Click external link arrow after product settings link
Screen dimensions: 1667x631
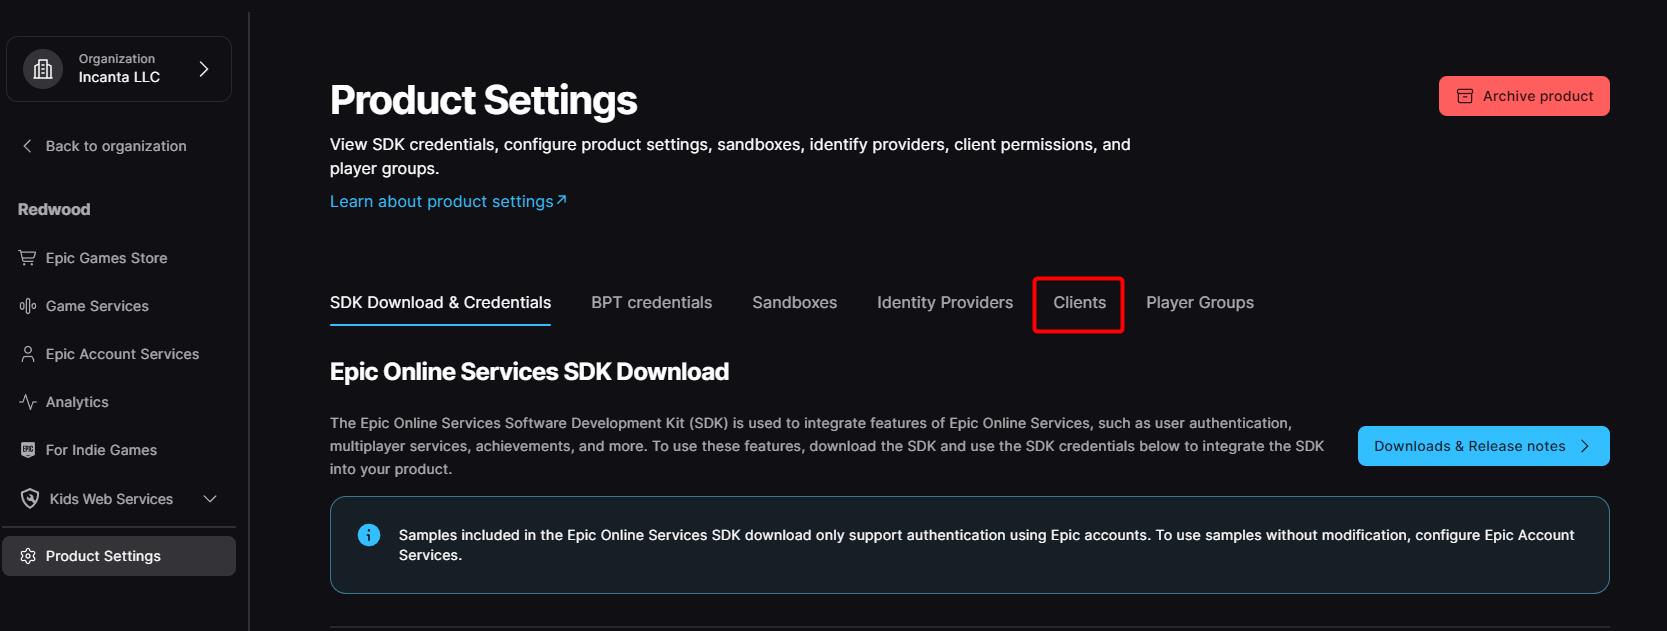click(561, 200)
